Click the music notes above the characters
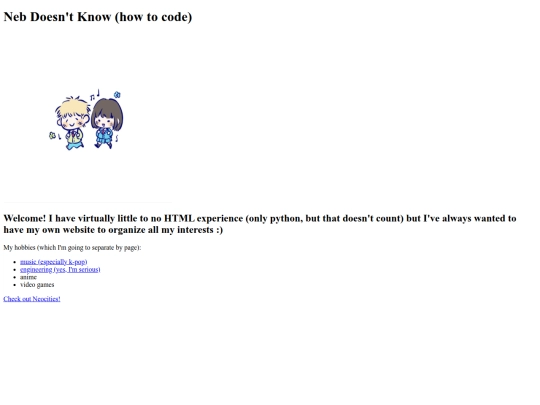Viewport: 540px width, 405px height. point(95,95)
